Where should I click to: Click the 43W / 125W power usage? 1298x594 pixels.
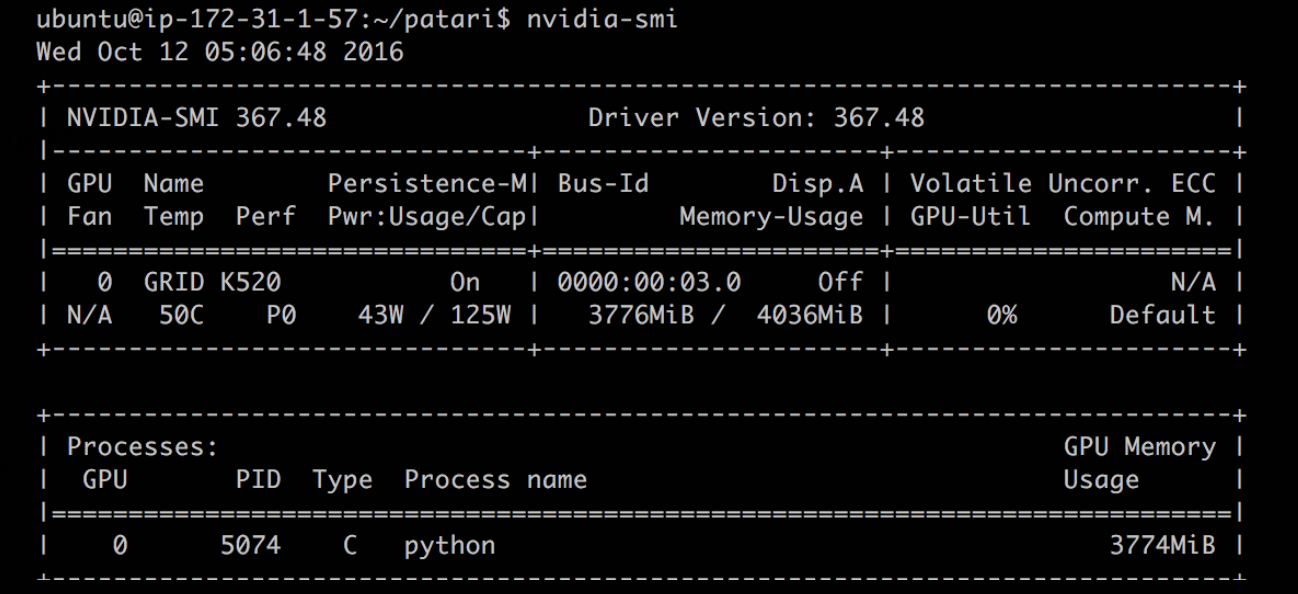[434, 315]
